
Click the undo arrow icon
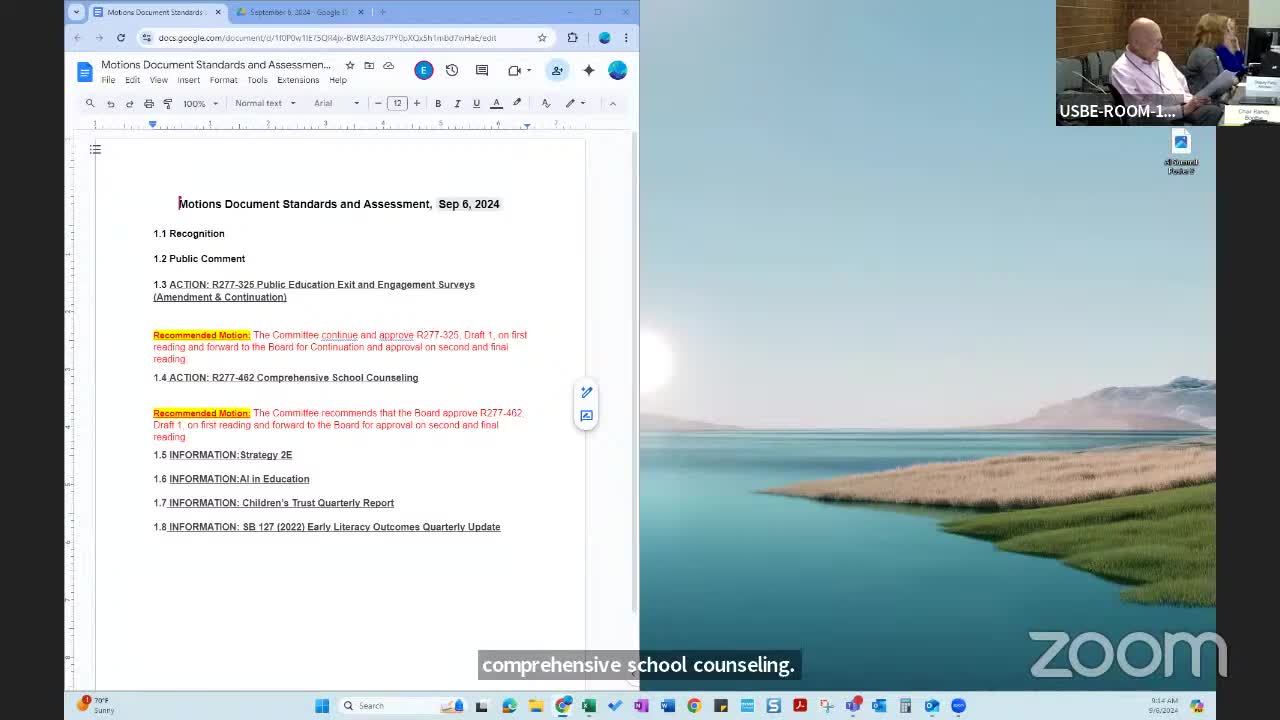point(110,103)
